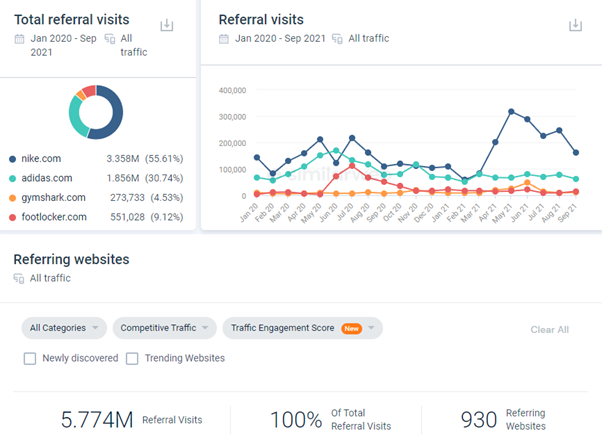Viewport: 602px width, 440px height.
Task: Click the traffic icon in Total referral visits
Action: coord(109,39)
